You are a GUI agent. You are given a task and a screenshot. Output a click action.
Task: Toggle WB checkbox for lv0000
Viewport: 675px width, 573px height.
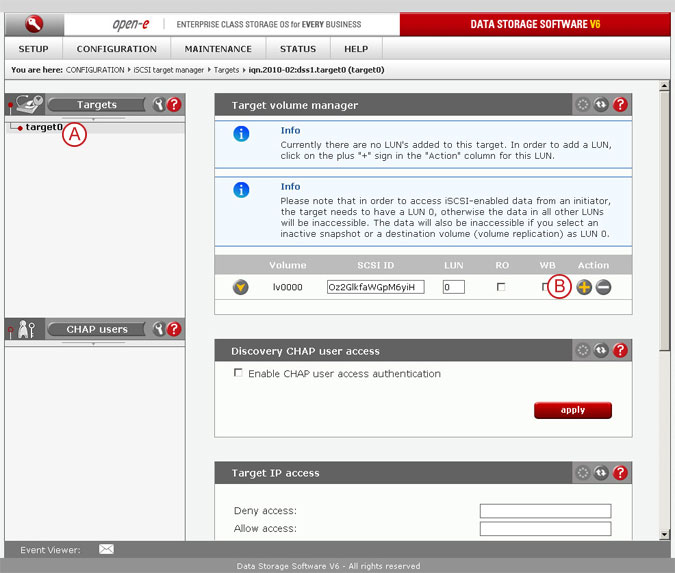[545, 287]
